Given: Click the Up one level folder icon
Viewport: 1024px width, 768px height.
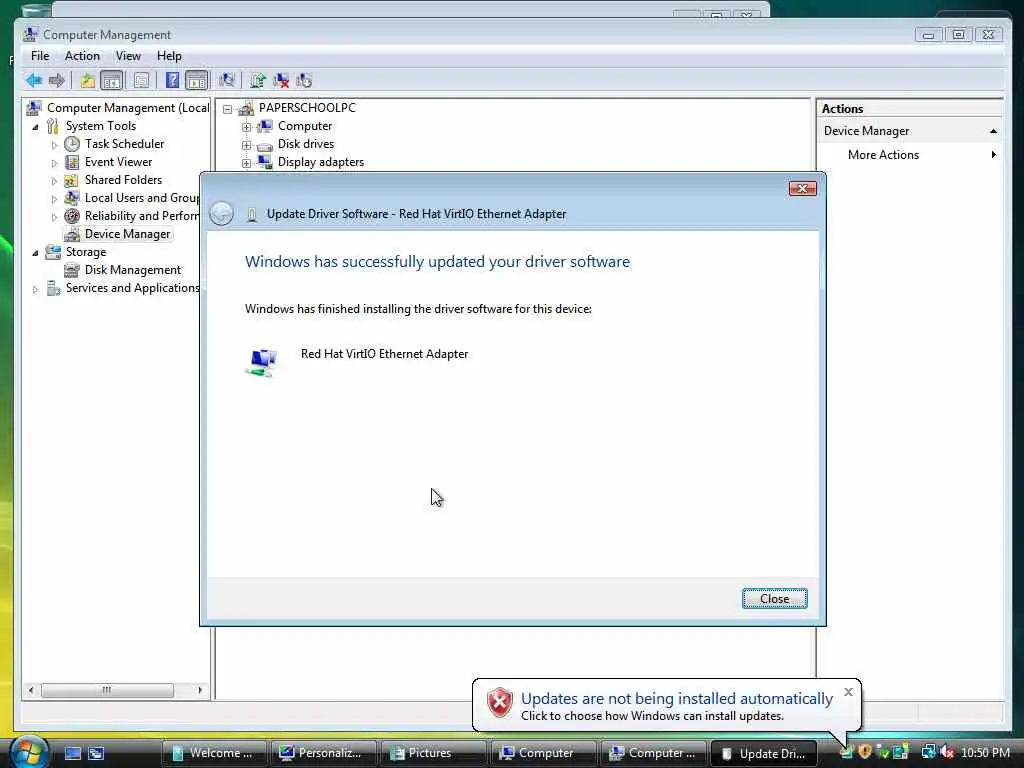Looking at the screenshot, I should 88,80.
